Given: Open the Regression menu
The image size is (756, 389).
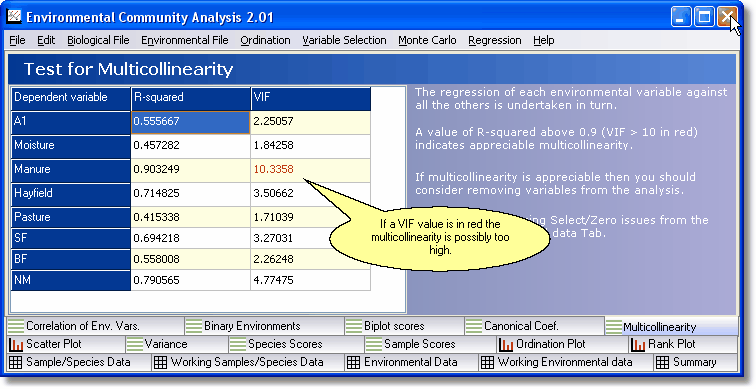Looking at the screenshot, I should pyautogui.click(x=495, y=40).
